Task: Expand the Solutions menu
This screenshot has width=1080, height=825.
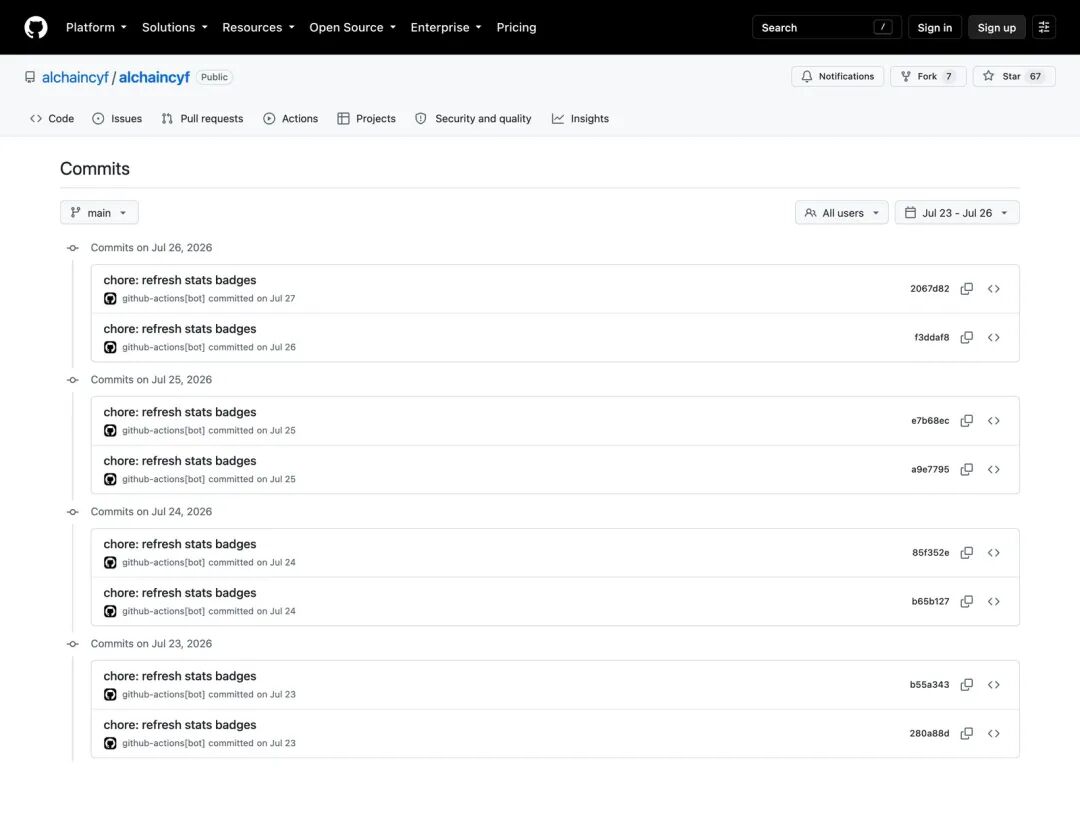Action: pyautogui.click(x=174, y=28)
